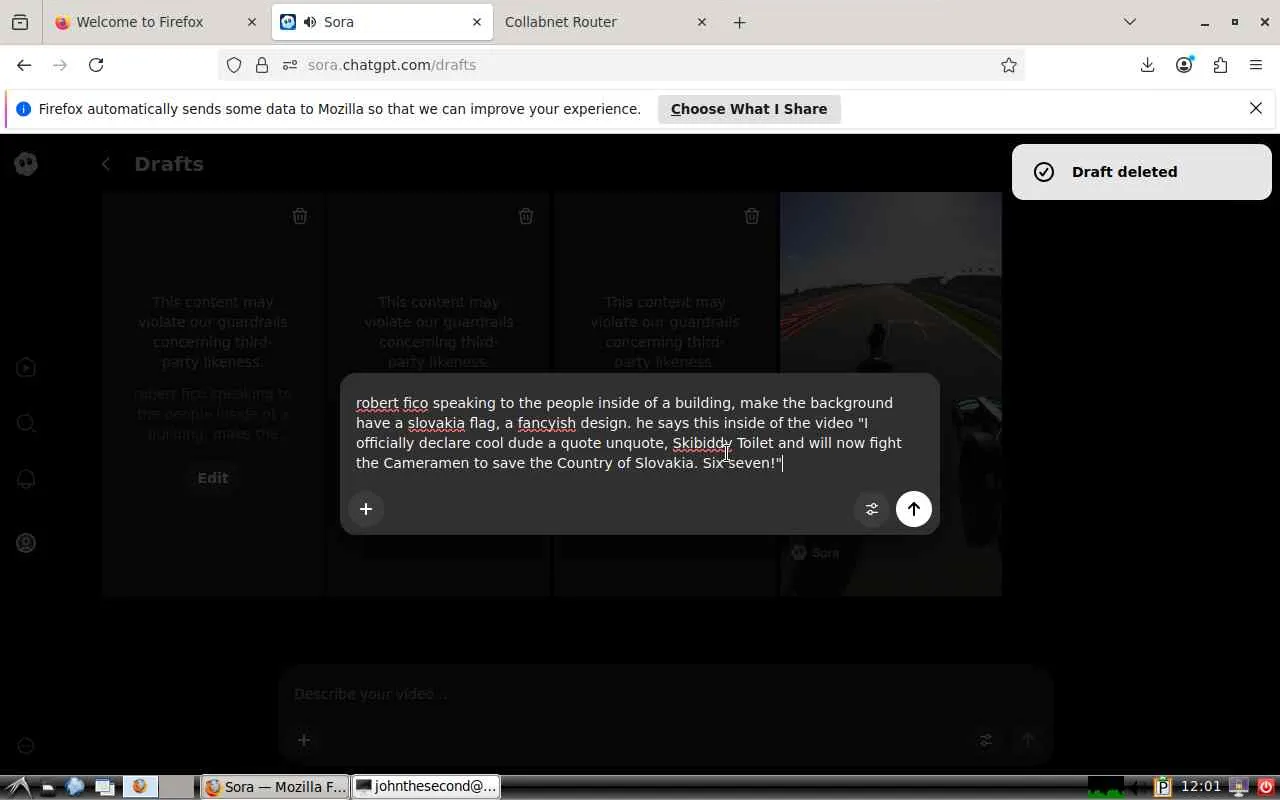Delete the second draft with its trash icon
Screen dimensions: 1280x800
526,216
